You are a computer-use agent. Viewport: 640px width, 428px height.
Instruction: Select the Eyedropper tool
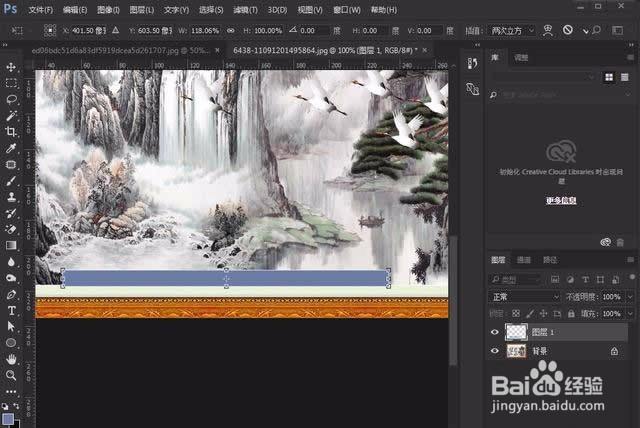tap(11, 148)
